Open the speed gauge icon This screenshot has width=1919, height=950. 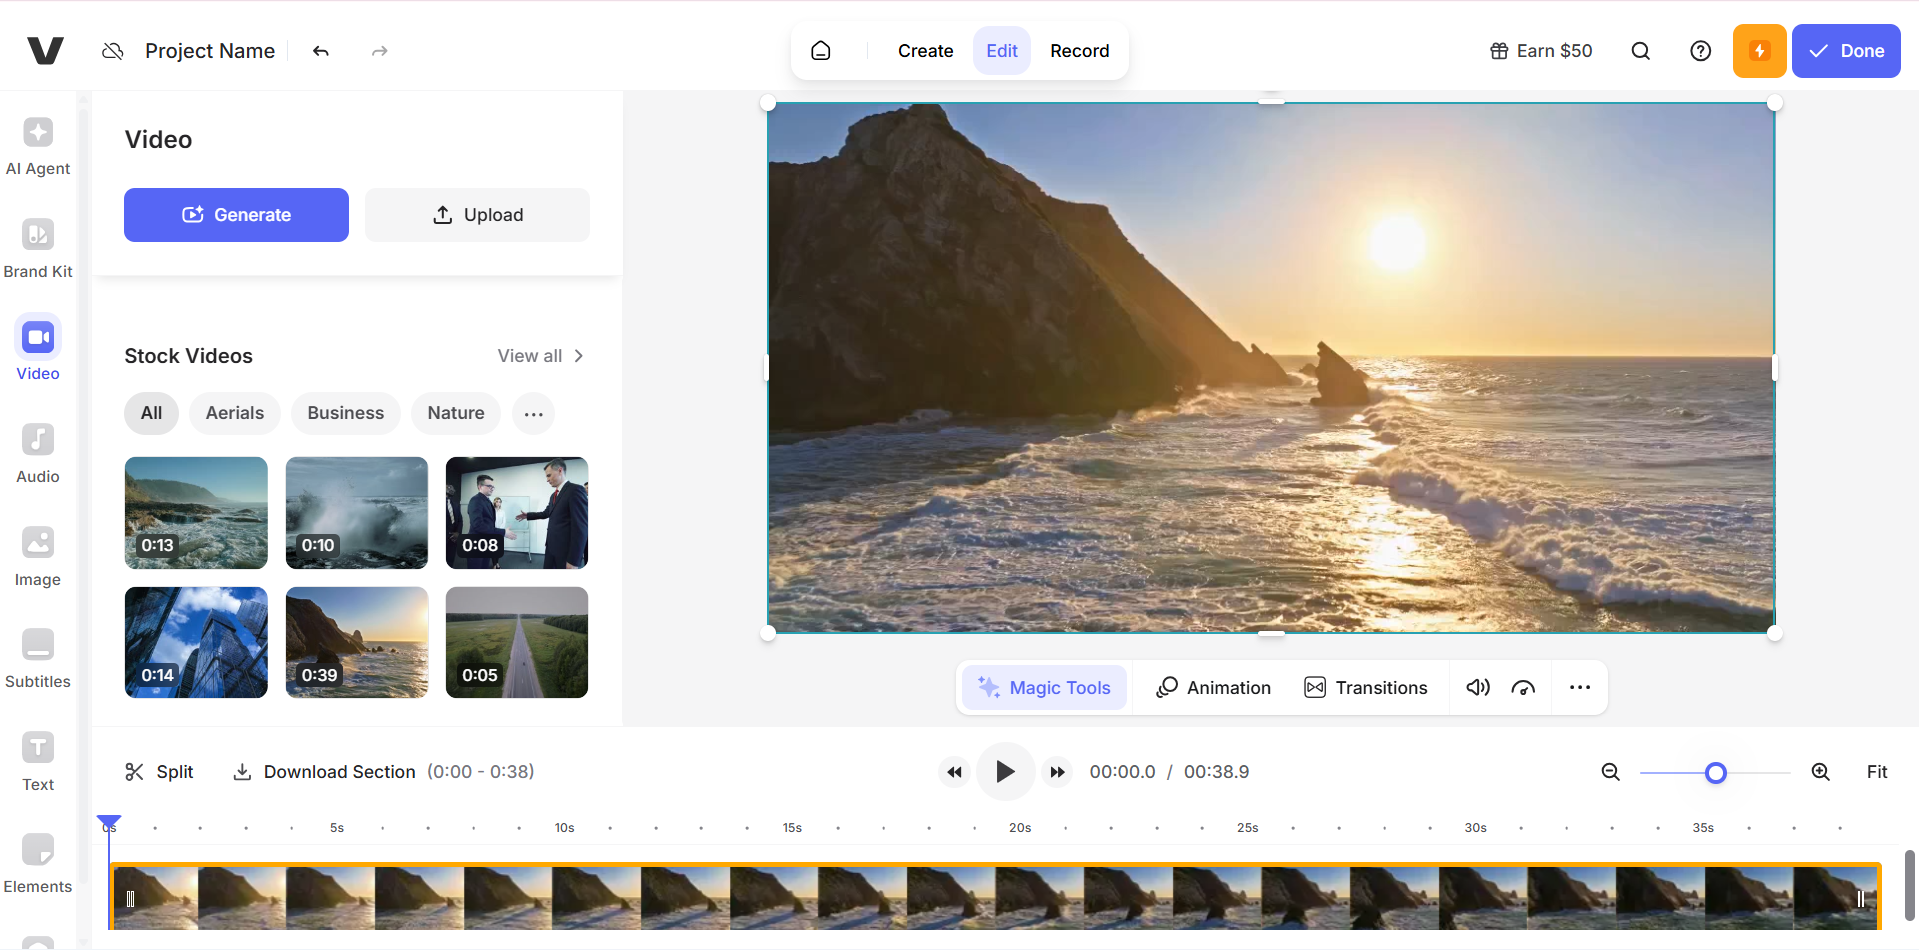[1523, 688]
